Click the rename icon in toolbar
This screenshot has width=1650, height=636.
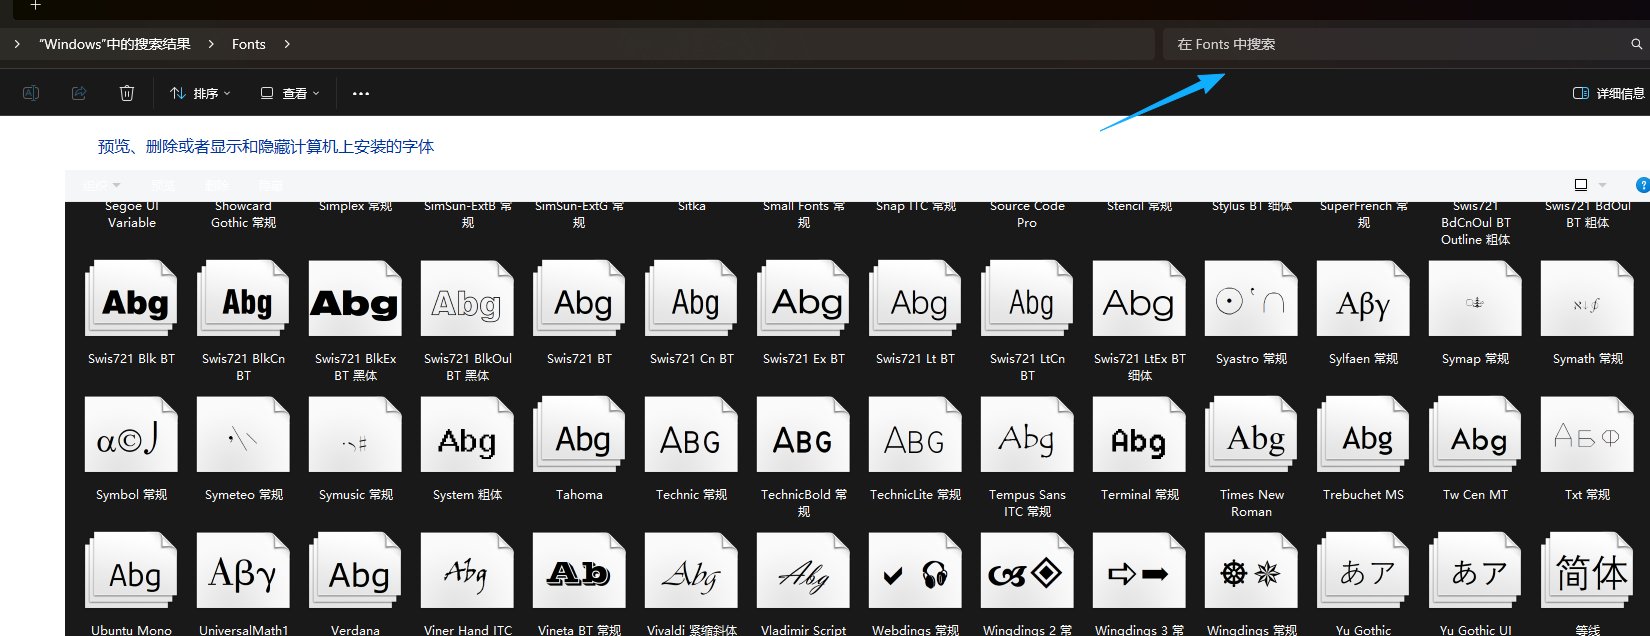click(x=31, y=93)
